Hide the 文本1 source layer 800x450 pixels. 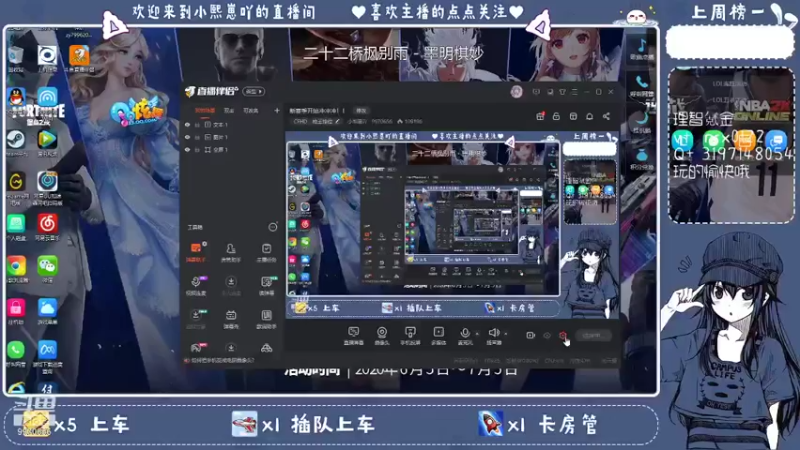(x=187, y=124)
